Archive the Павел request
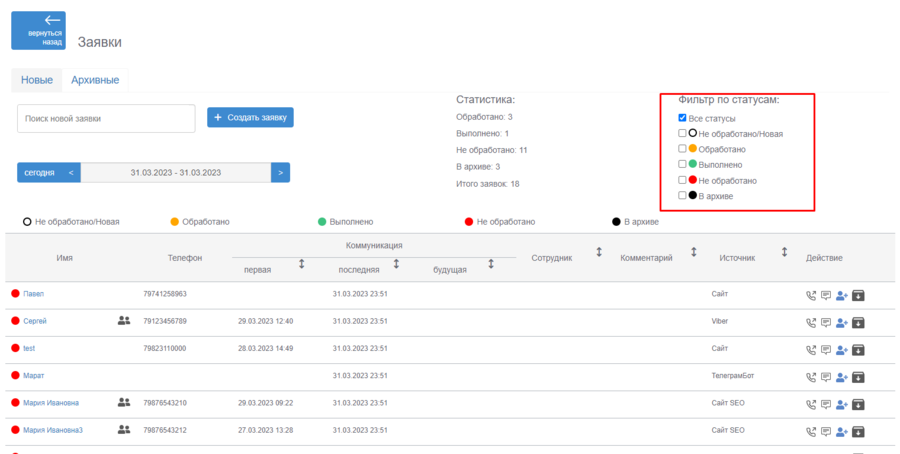The height and width of the screenshot is (454, 900). point(858,296)
